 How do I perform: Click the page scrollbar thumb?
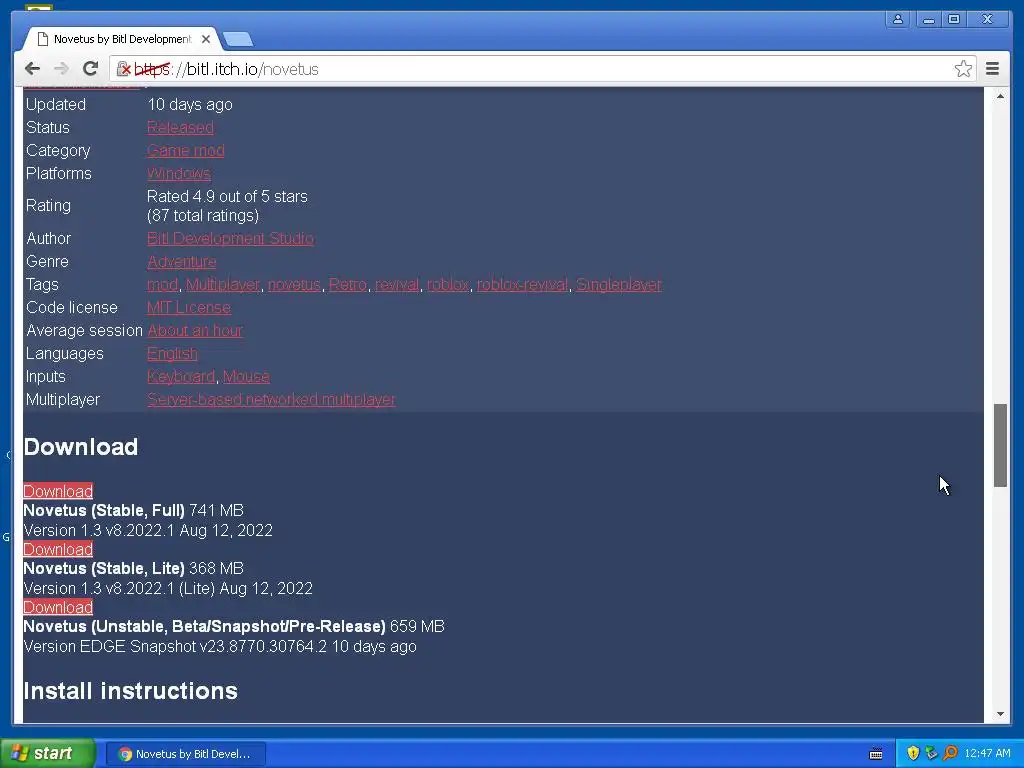pyautogui.click(x=1000, y=445)
